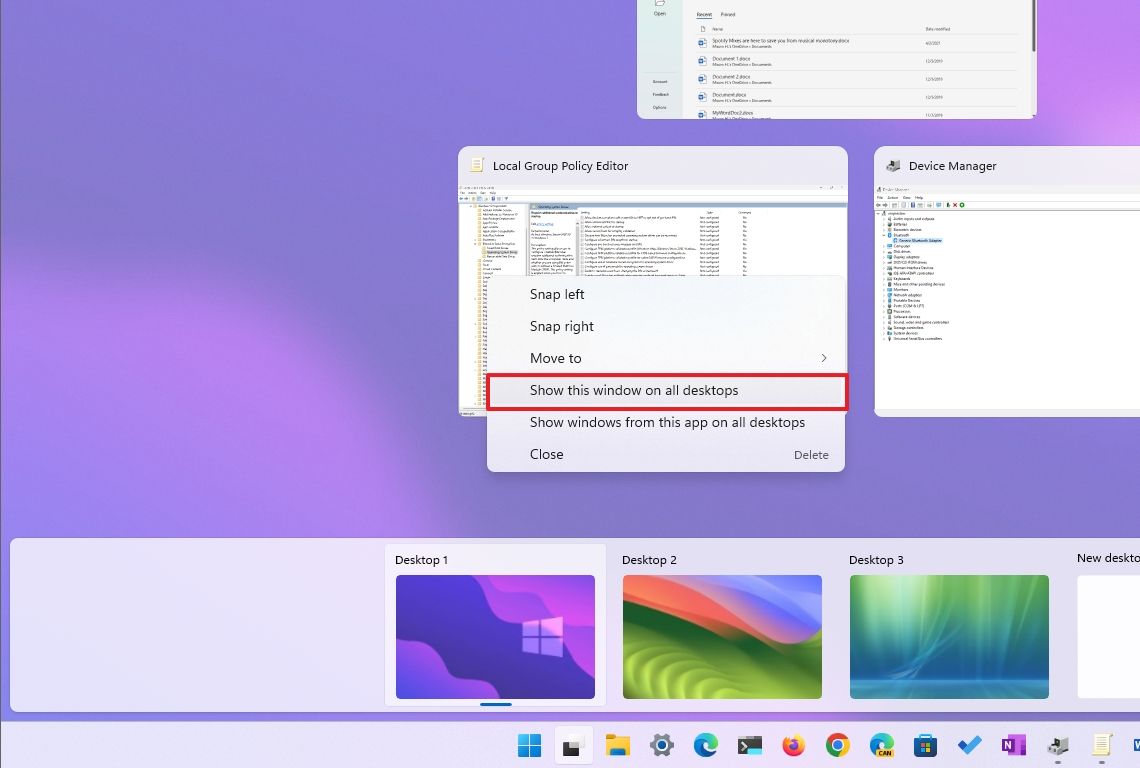
Task: Click the highlighted Task View taskbar button
Action: tap(573, 745)
